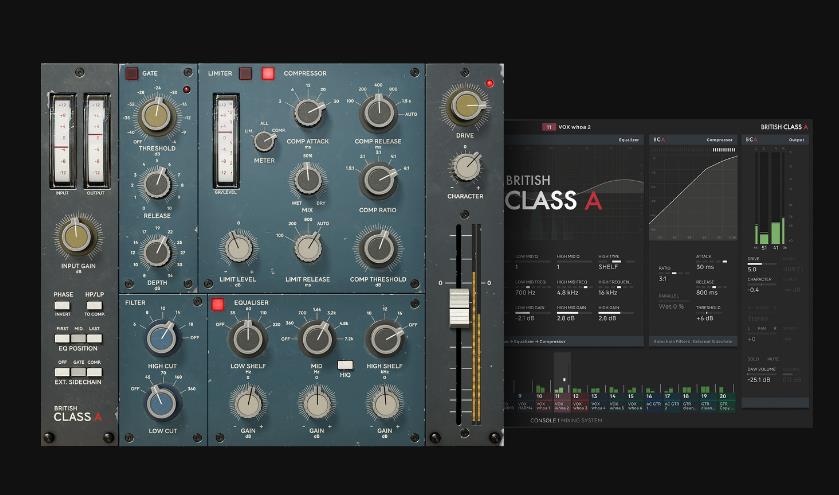This screenshot has height=495, width=839.
Task: Enable the HiQ switch for Mid band
Action: (345, 364)
